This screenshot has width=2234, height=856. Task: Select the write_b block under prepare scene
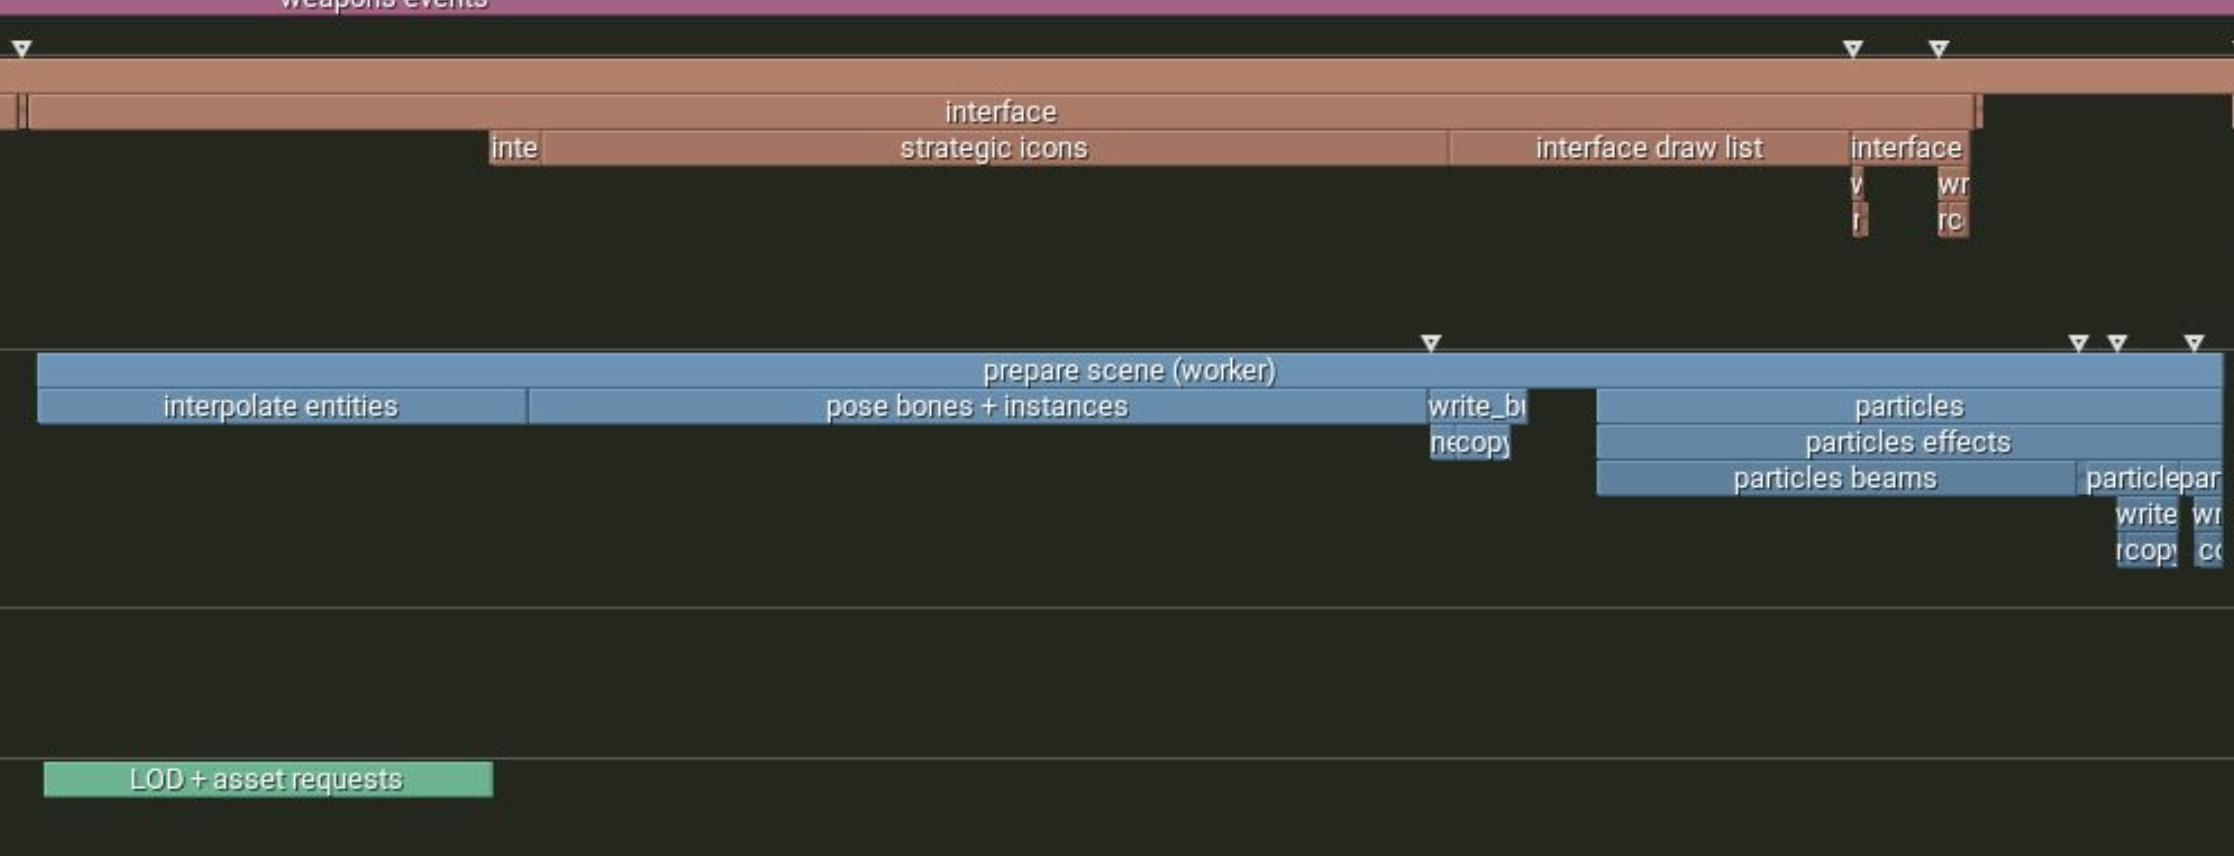[x=1477, y=406]
